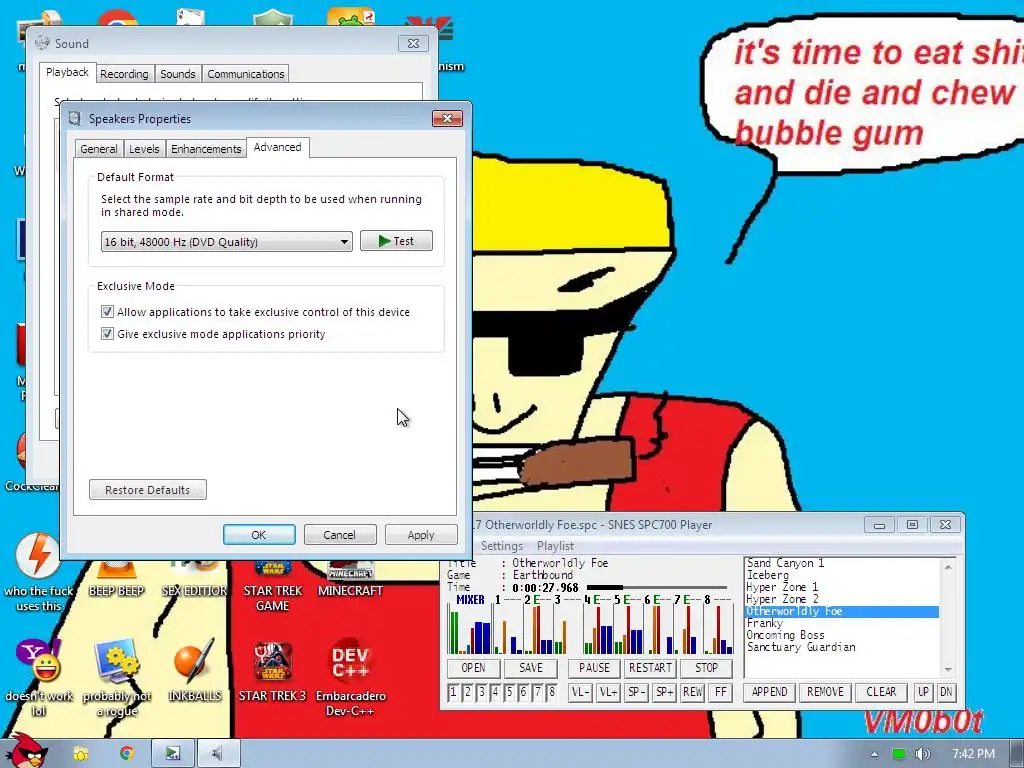This screenshot has height=768, width=1024.
Task: Raise volume with VL+ button
Action: click(608, 692)
